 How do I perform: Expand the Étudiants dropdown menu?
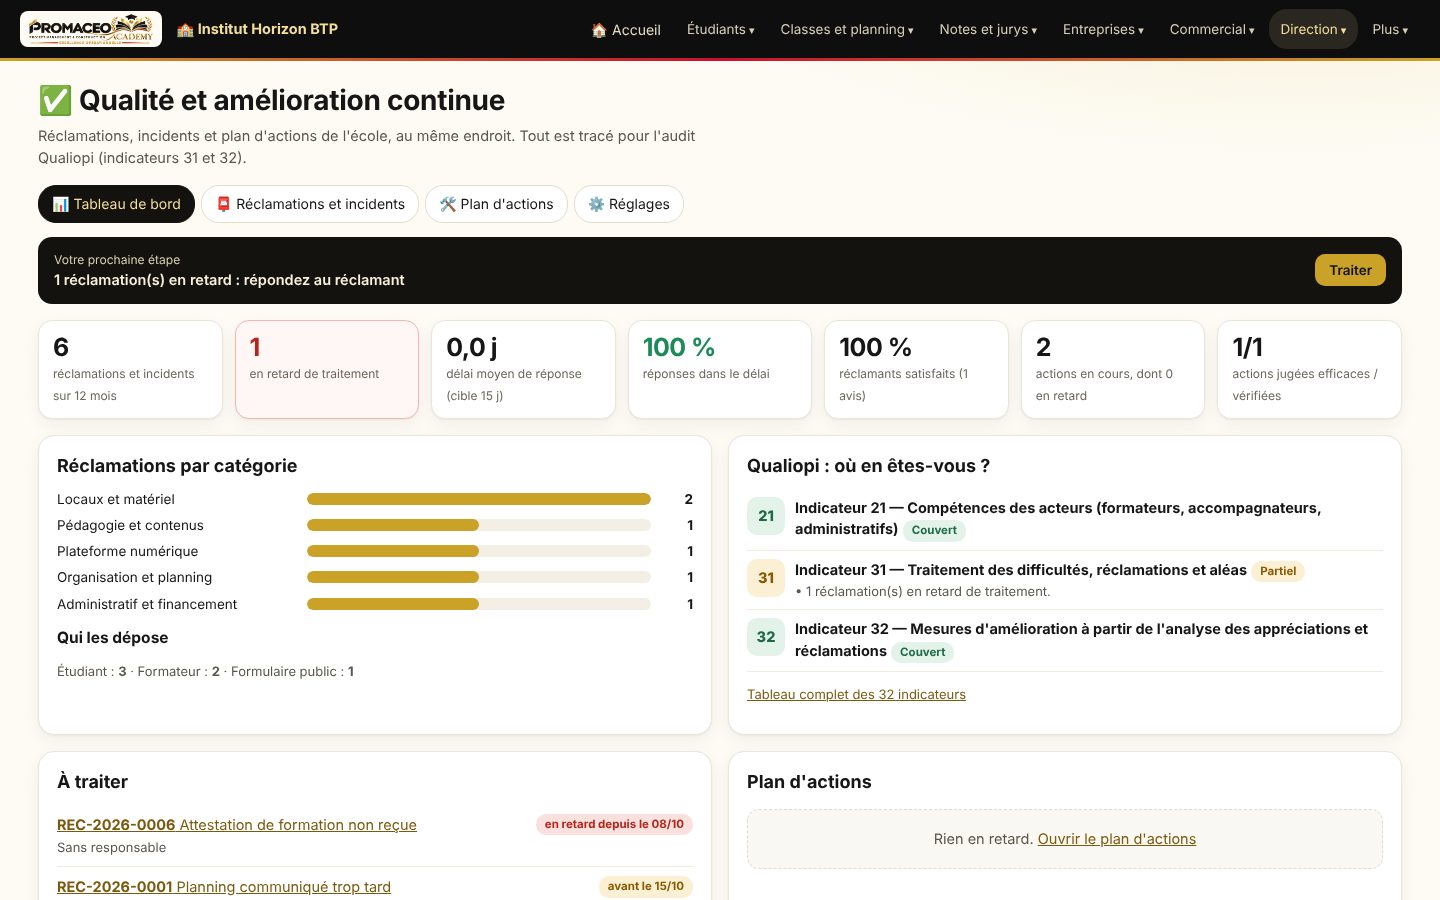(x=721, y=29)
